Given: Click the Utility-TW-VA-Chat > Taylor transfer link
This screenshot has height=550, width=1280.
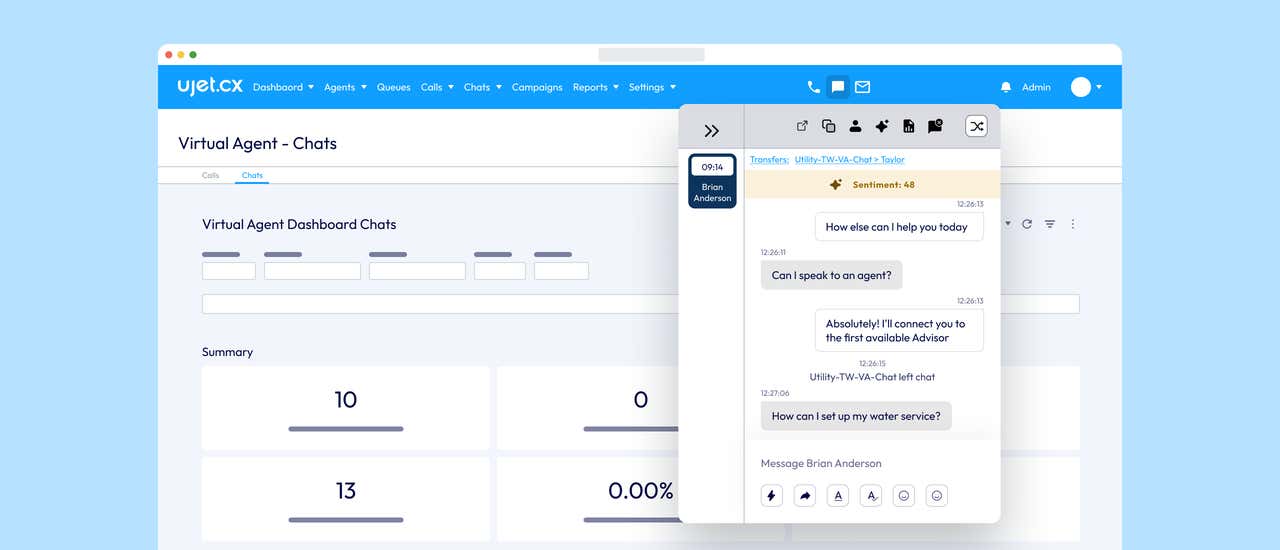Looking at the screenshot, I should click(x=849, y=160).
